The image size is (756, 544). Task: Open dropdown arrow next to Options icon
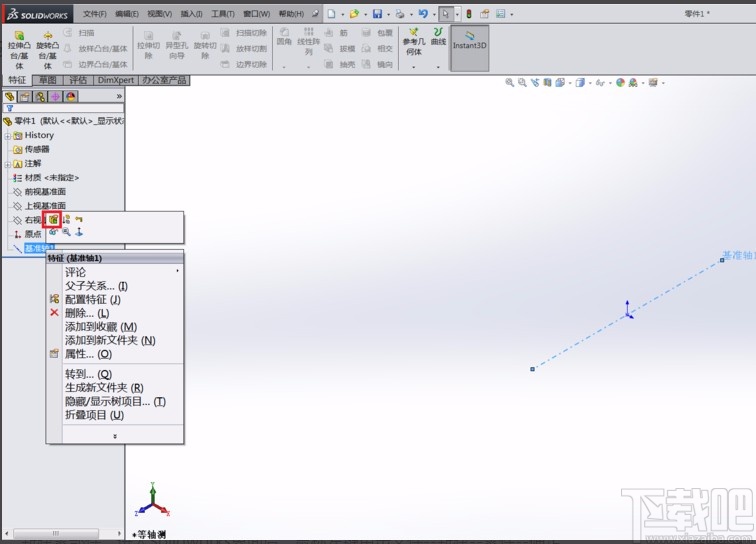pyautogui.click(x=512, y=14)
